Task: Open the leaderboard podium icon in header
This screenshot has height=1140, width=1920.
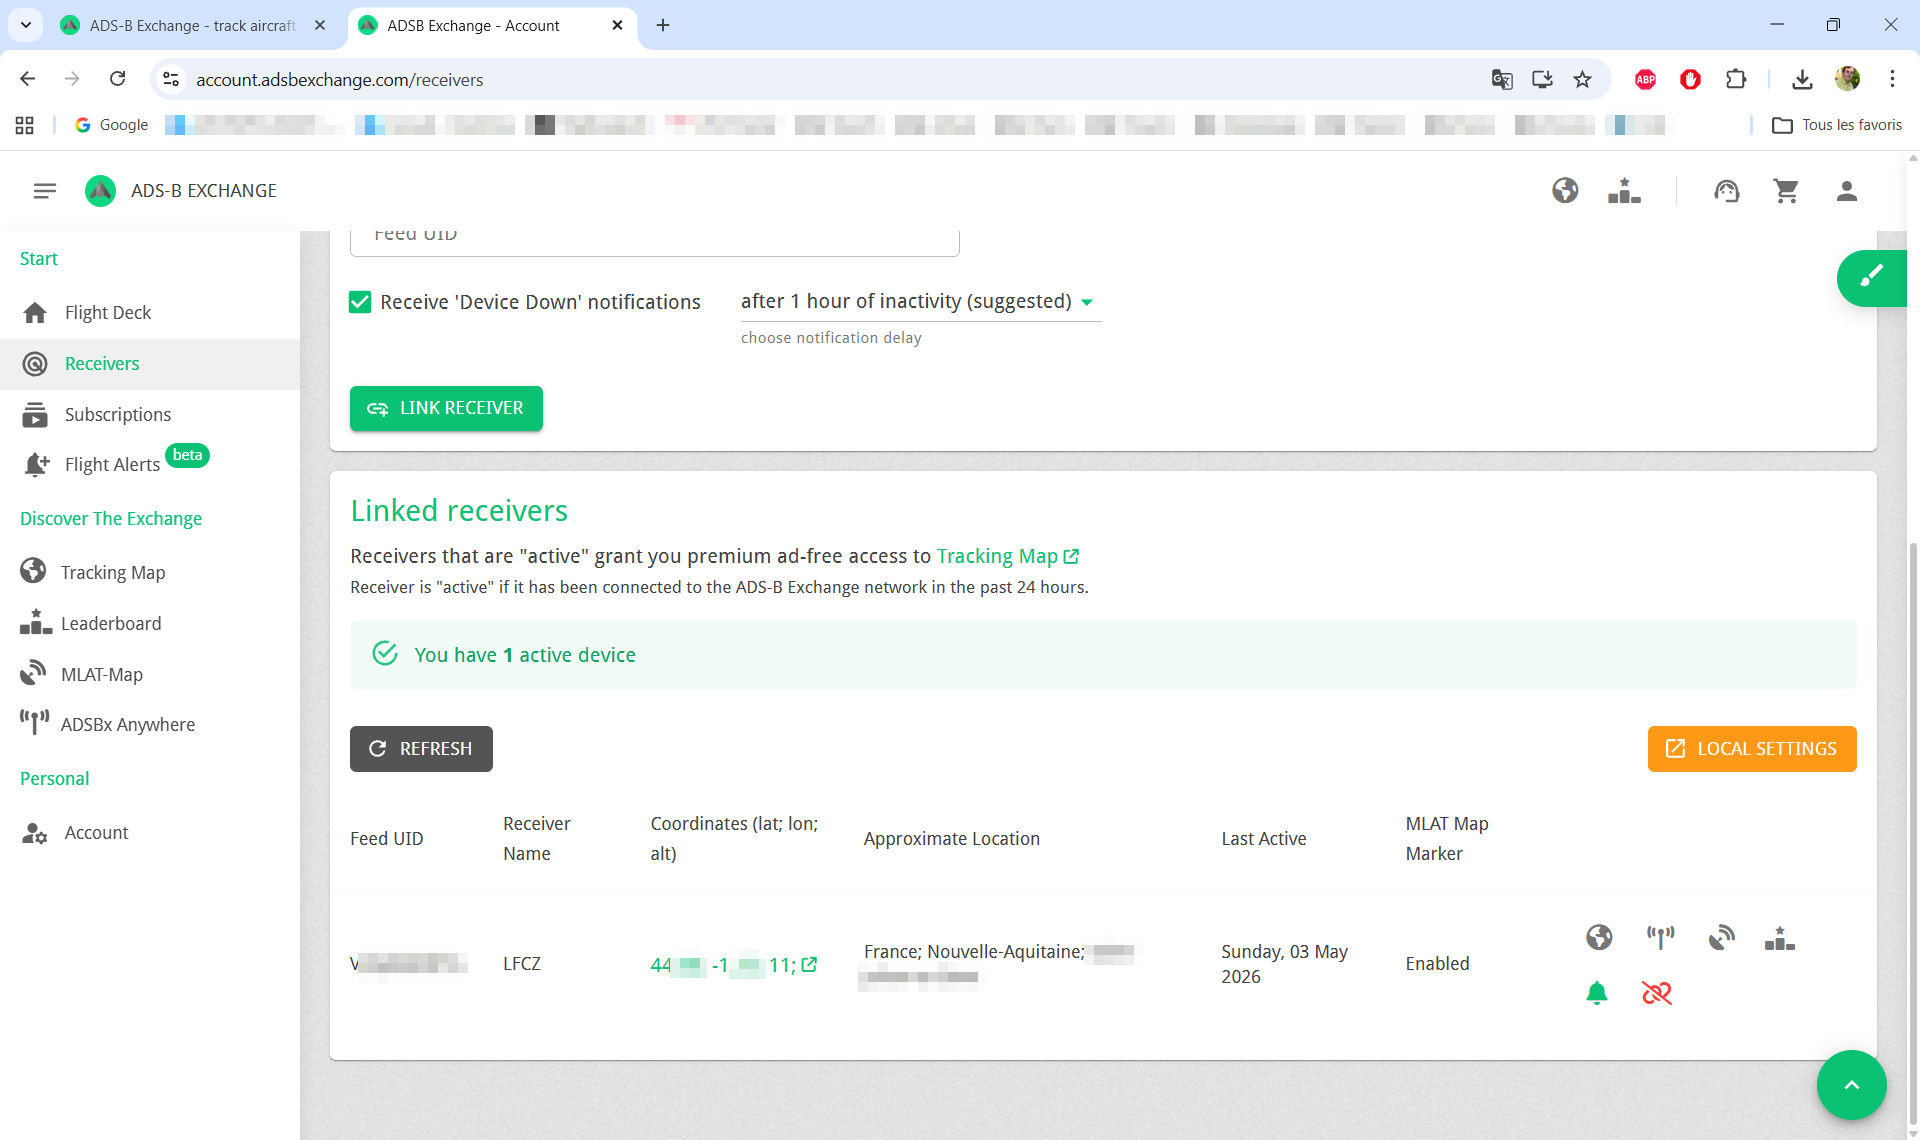Action: [x=1624, y=190]
